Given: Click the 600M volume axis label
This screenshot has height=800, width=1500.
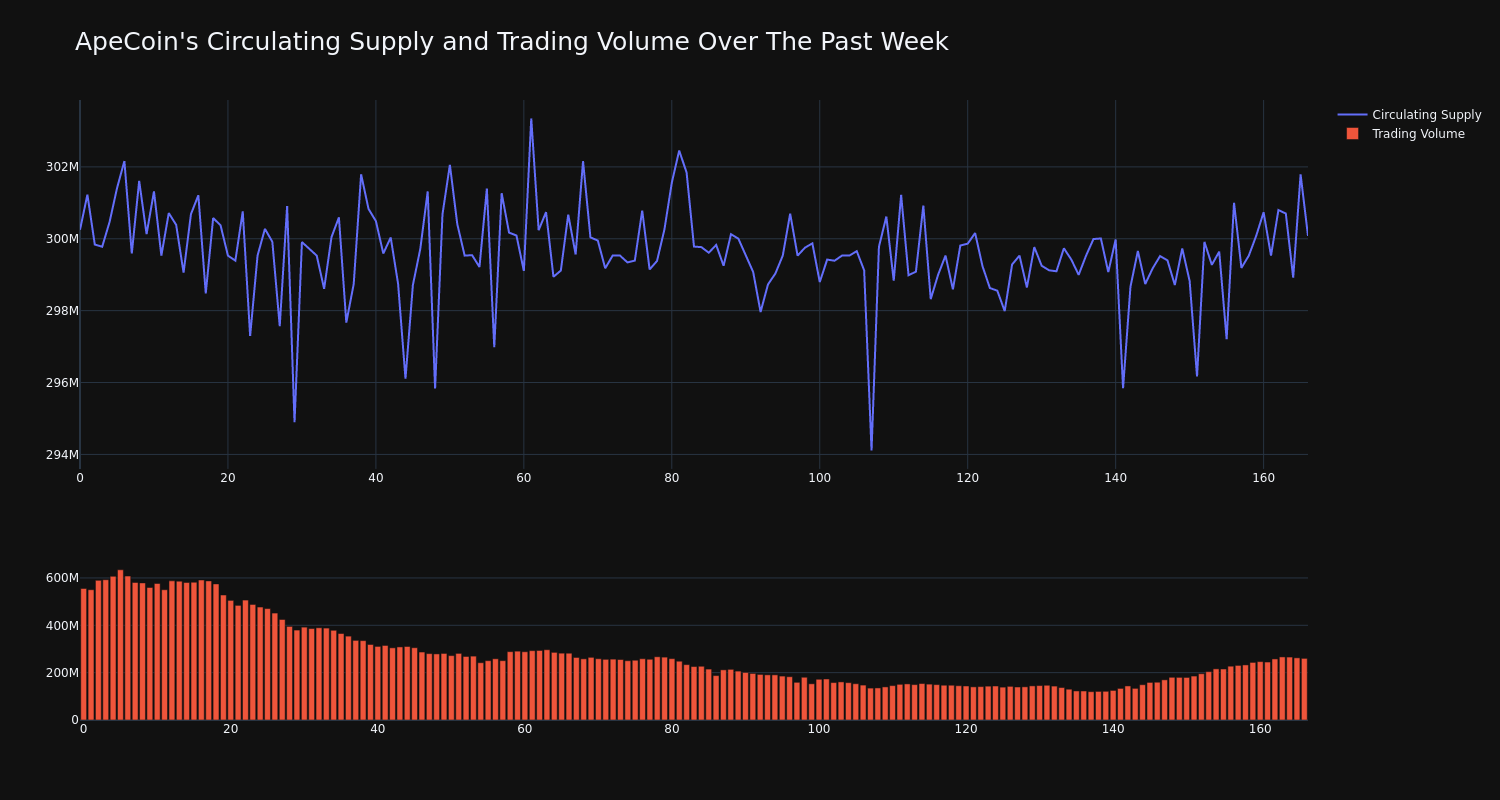Looking at the screenshot, I should click(x=62, y=578).
